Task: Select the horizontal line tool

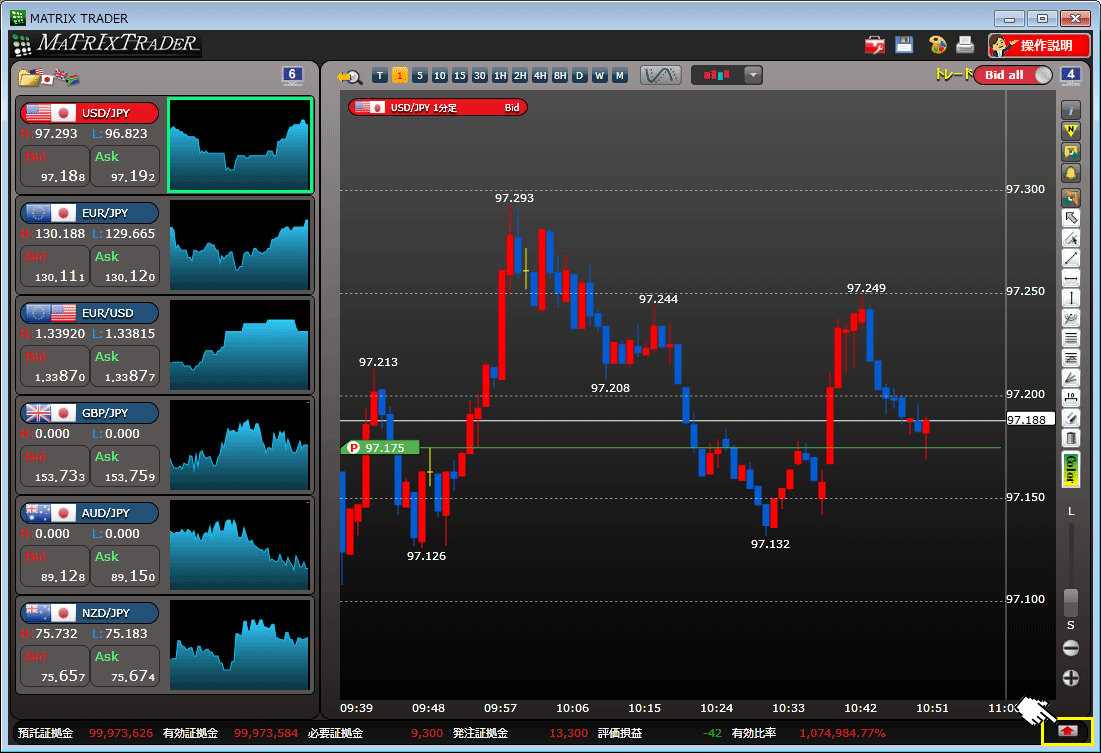Action: click(1070, 278)
